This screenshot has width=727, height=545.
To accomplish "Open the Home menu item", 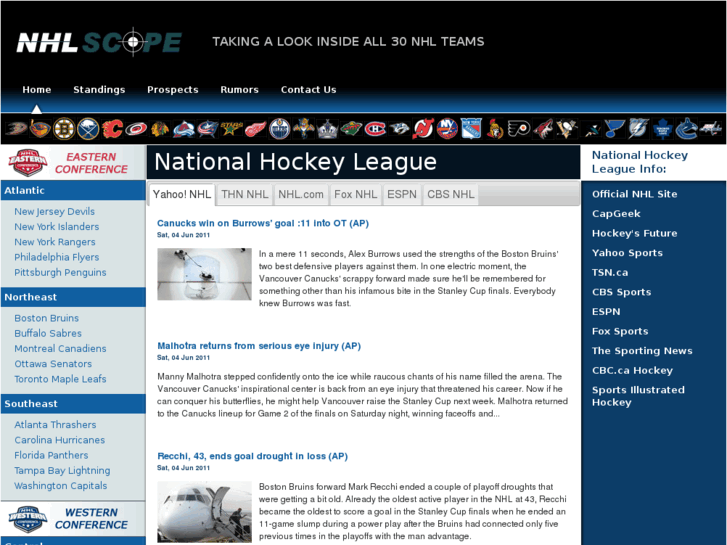I will click(x=37, y=90).
